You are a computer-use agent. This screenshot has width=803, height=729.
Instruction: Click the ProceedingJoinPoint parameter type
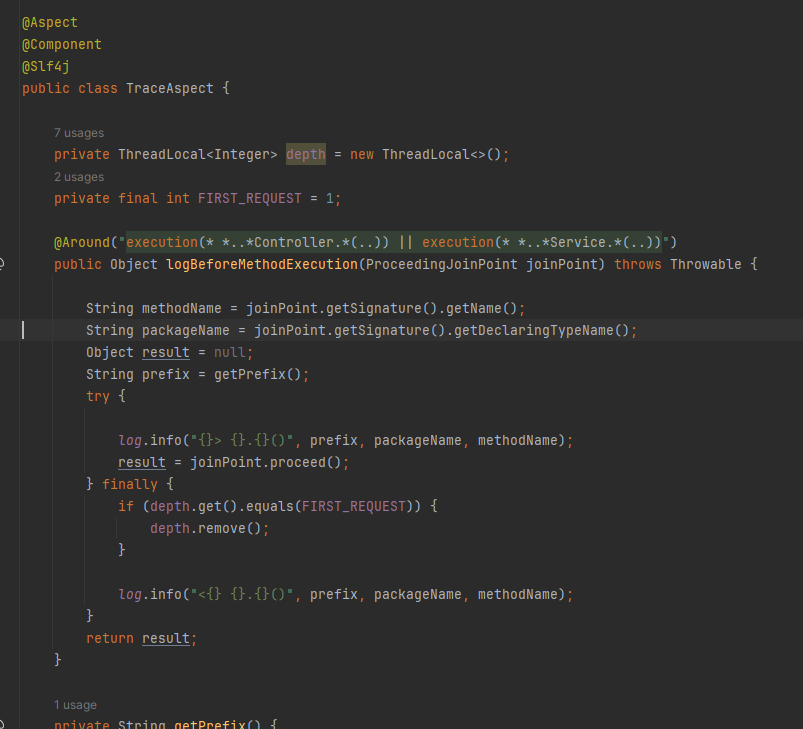441,265
